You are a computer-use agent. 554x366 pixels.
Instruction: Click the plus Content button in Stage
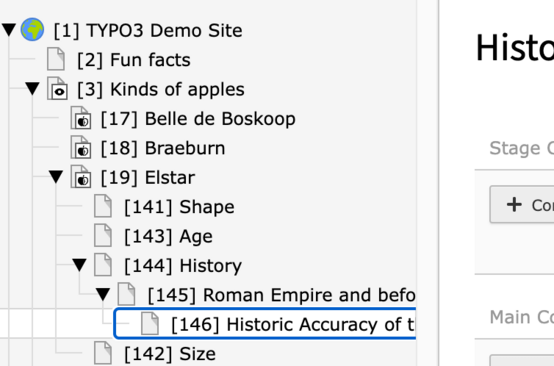click(522, 205)
